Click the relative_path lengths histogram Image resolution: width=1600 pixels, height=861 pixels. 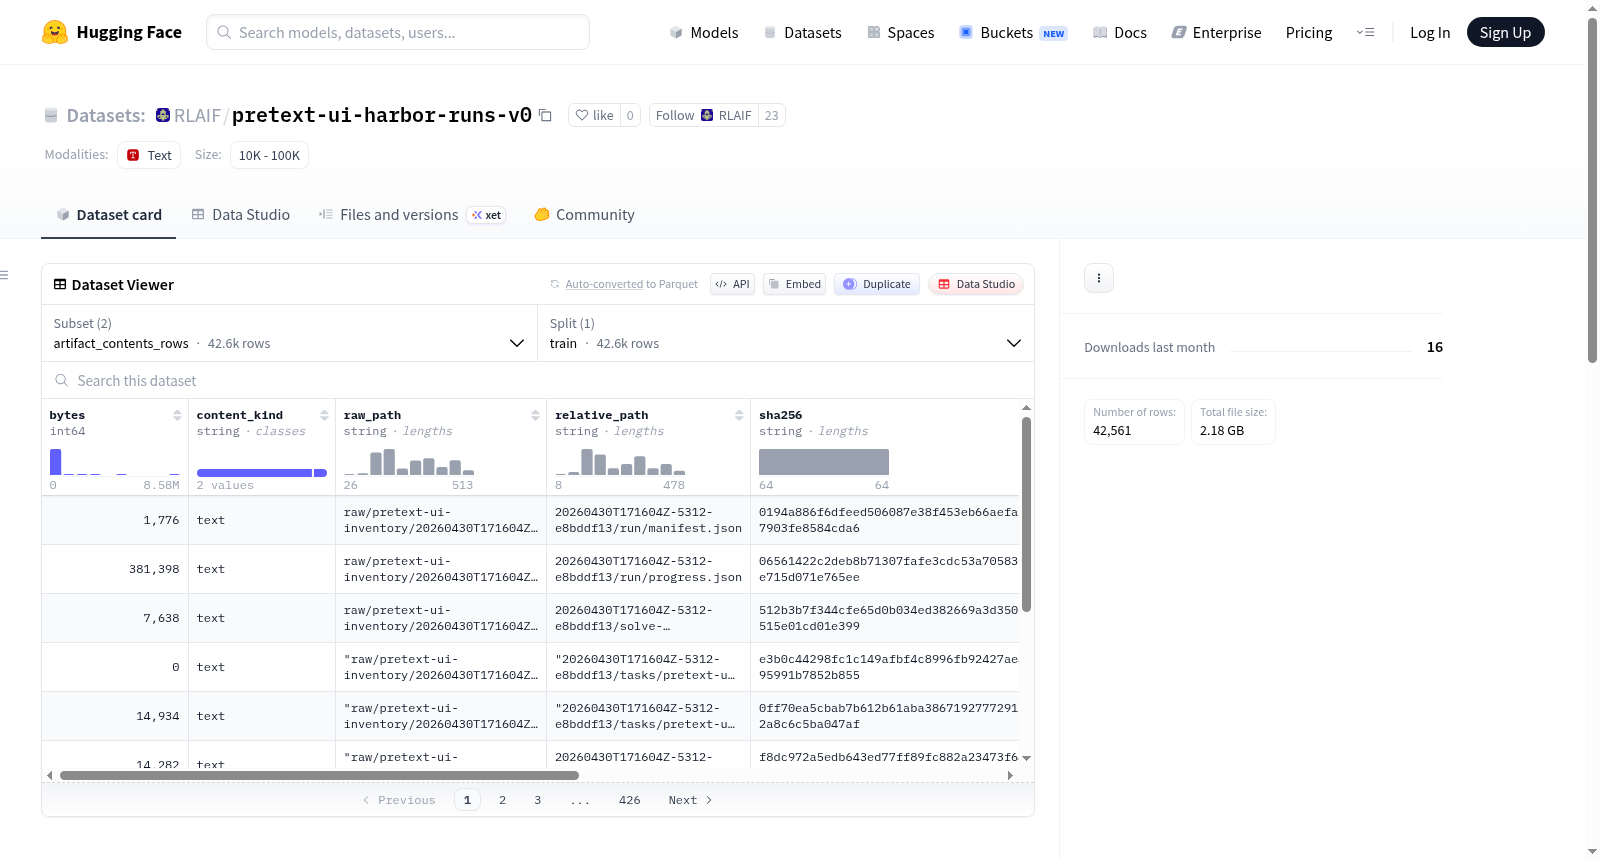pyautogui.click(x=620, y=462)
